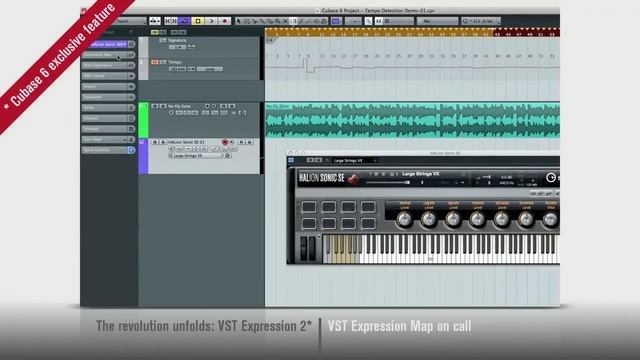Screen dimensions: 640x360
Task: Toggle the purple Autoscroll button in the toolbar
Action: (336, 21)
